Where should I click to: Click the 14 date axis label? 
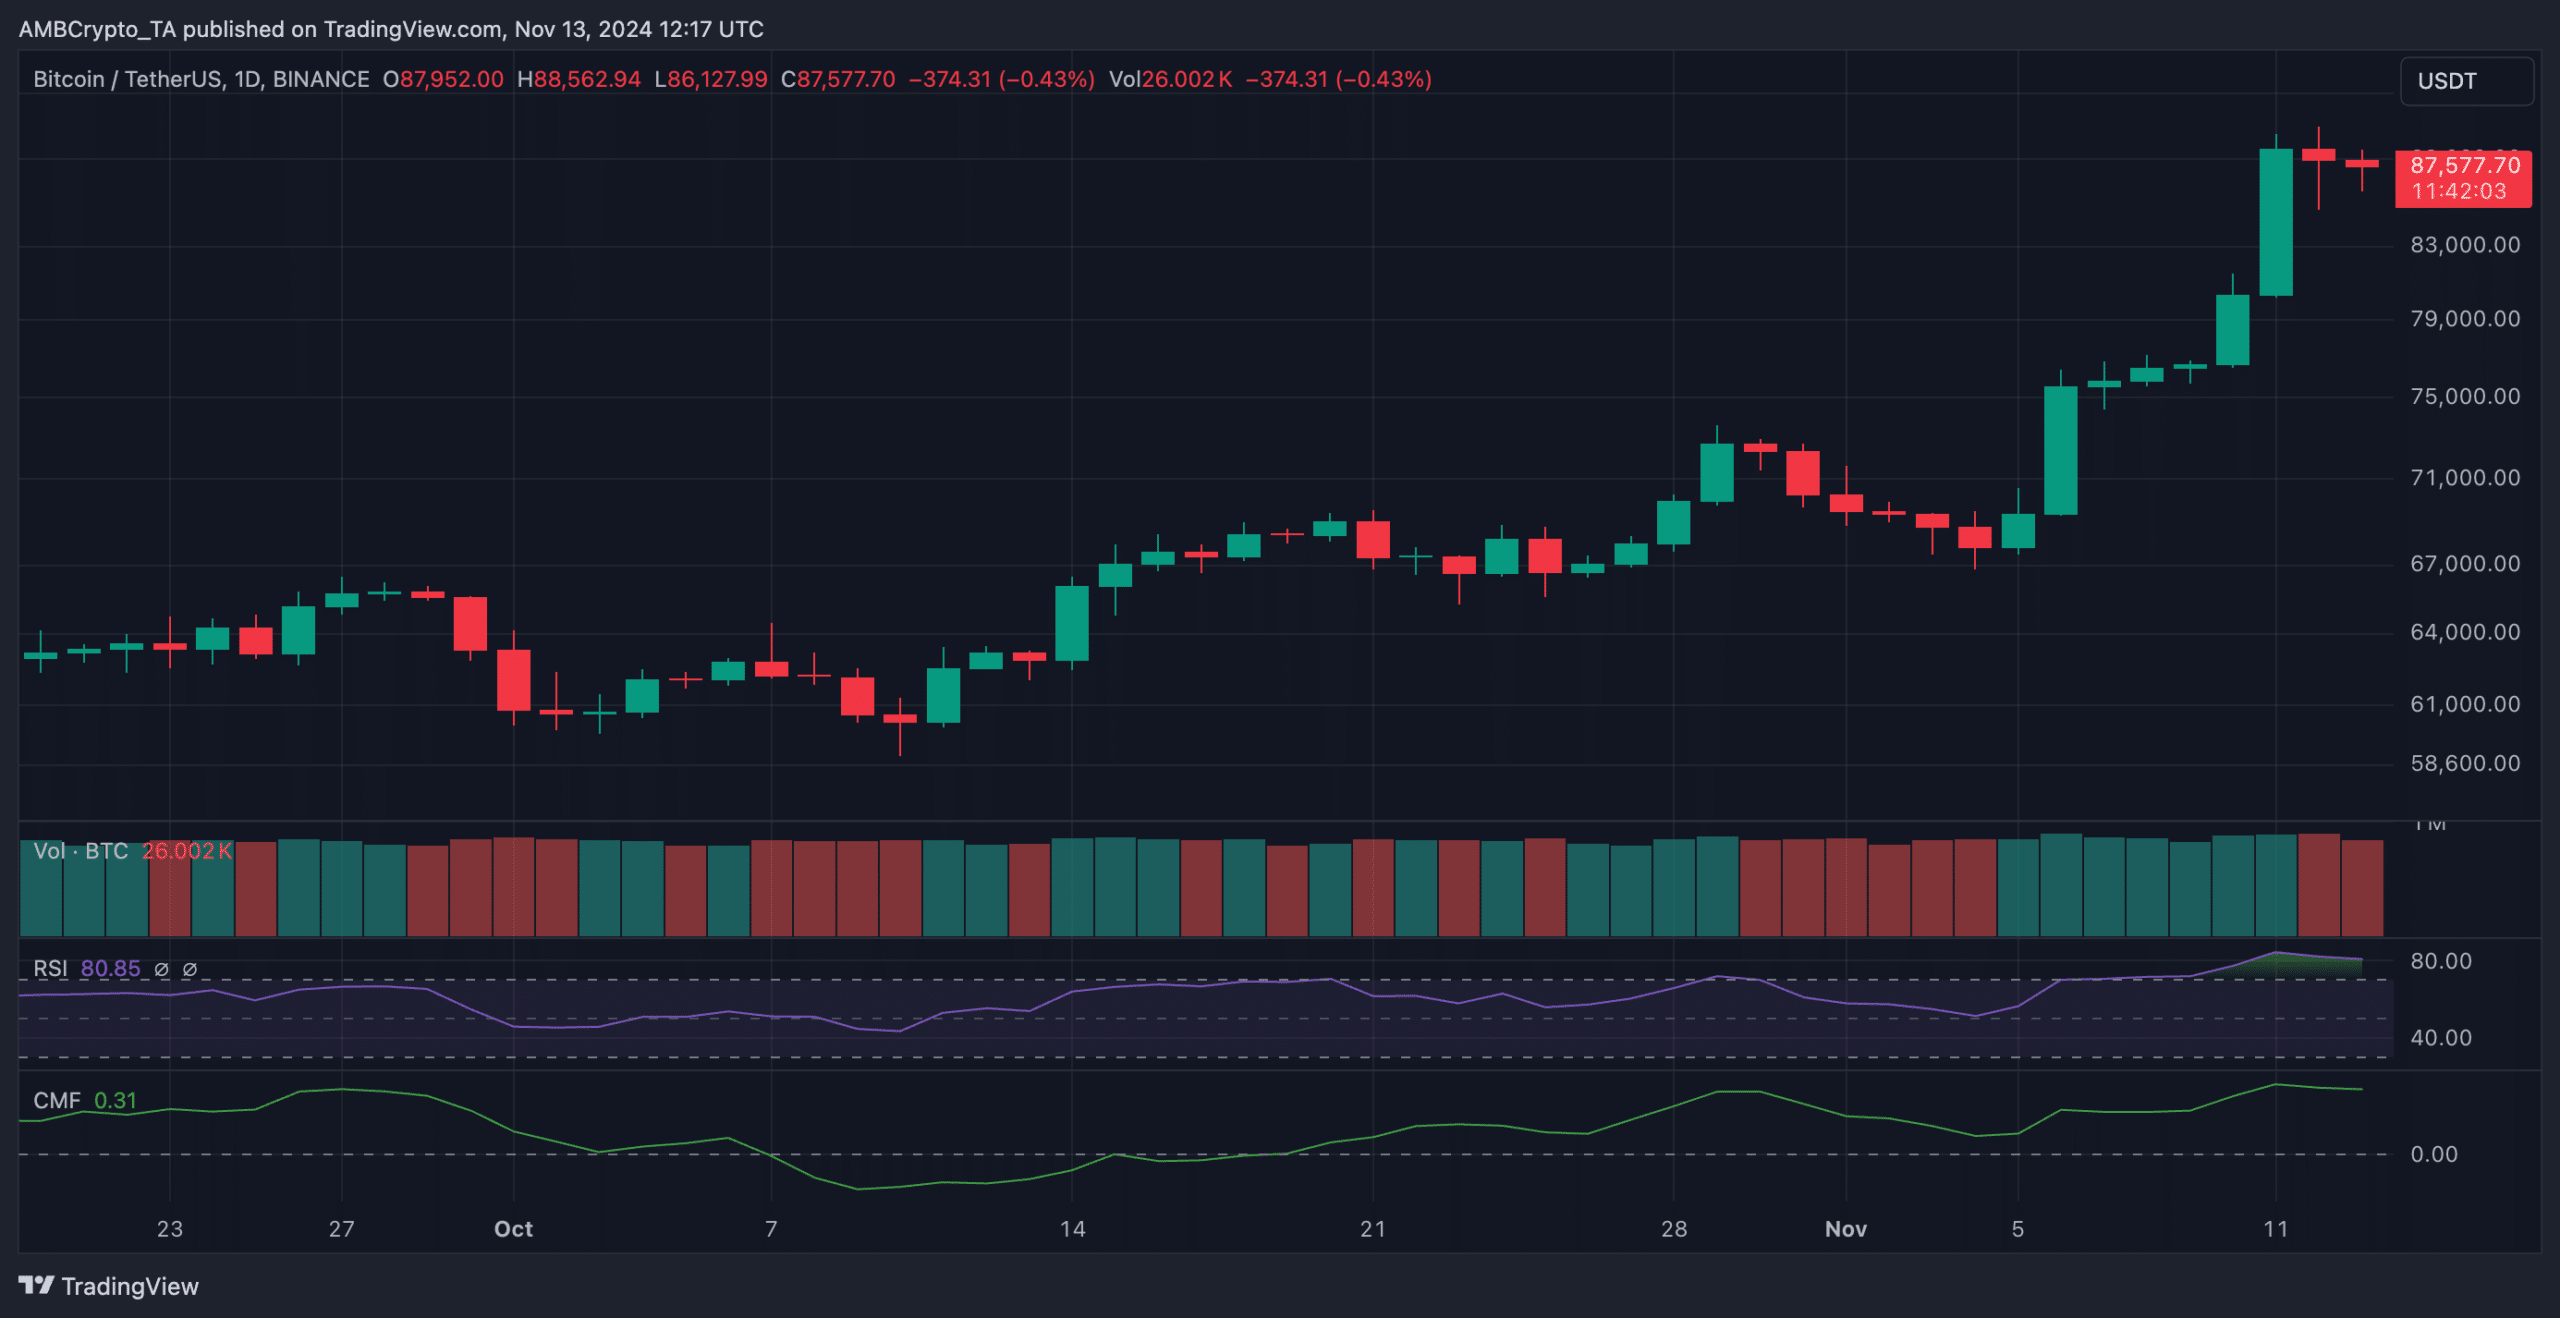pyautogui.click(x=1072, y=1229)
